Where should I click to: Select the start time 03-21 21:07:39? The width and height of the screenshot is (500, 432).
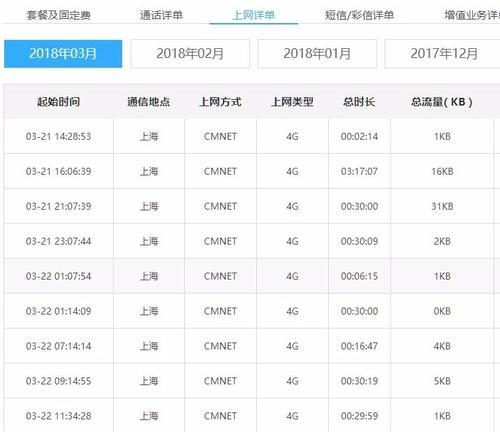tap(58, 206)
